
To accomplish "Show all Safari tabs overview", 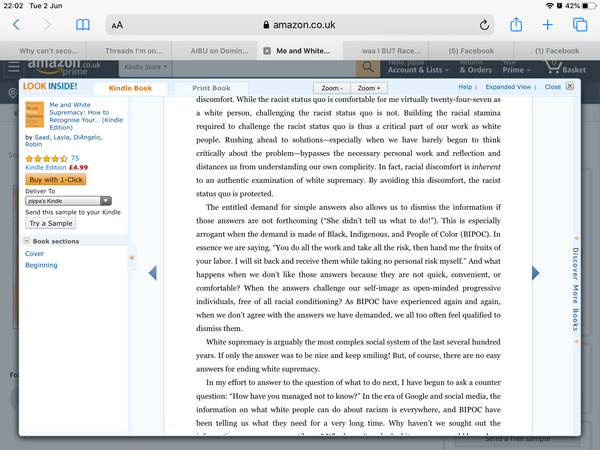I will coord(580,25).
